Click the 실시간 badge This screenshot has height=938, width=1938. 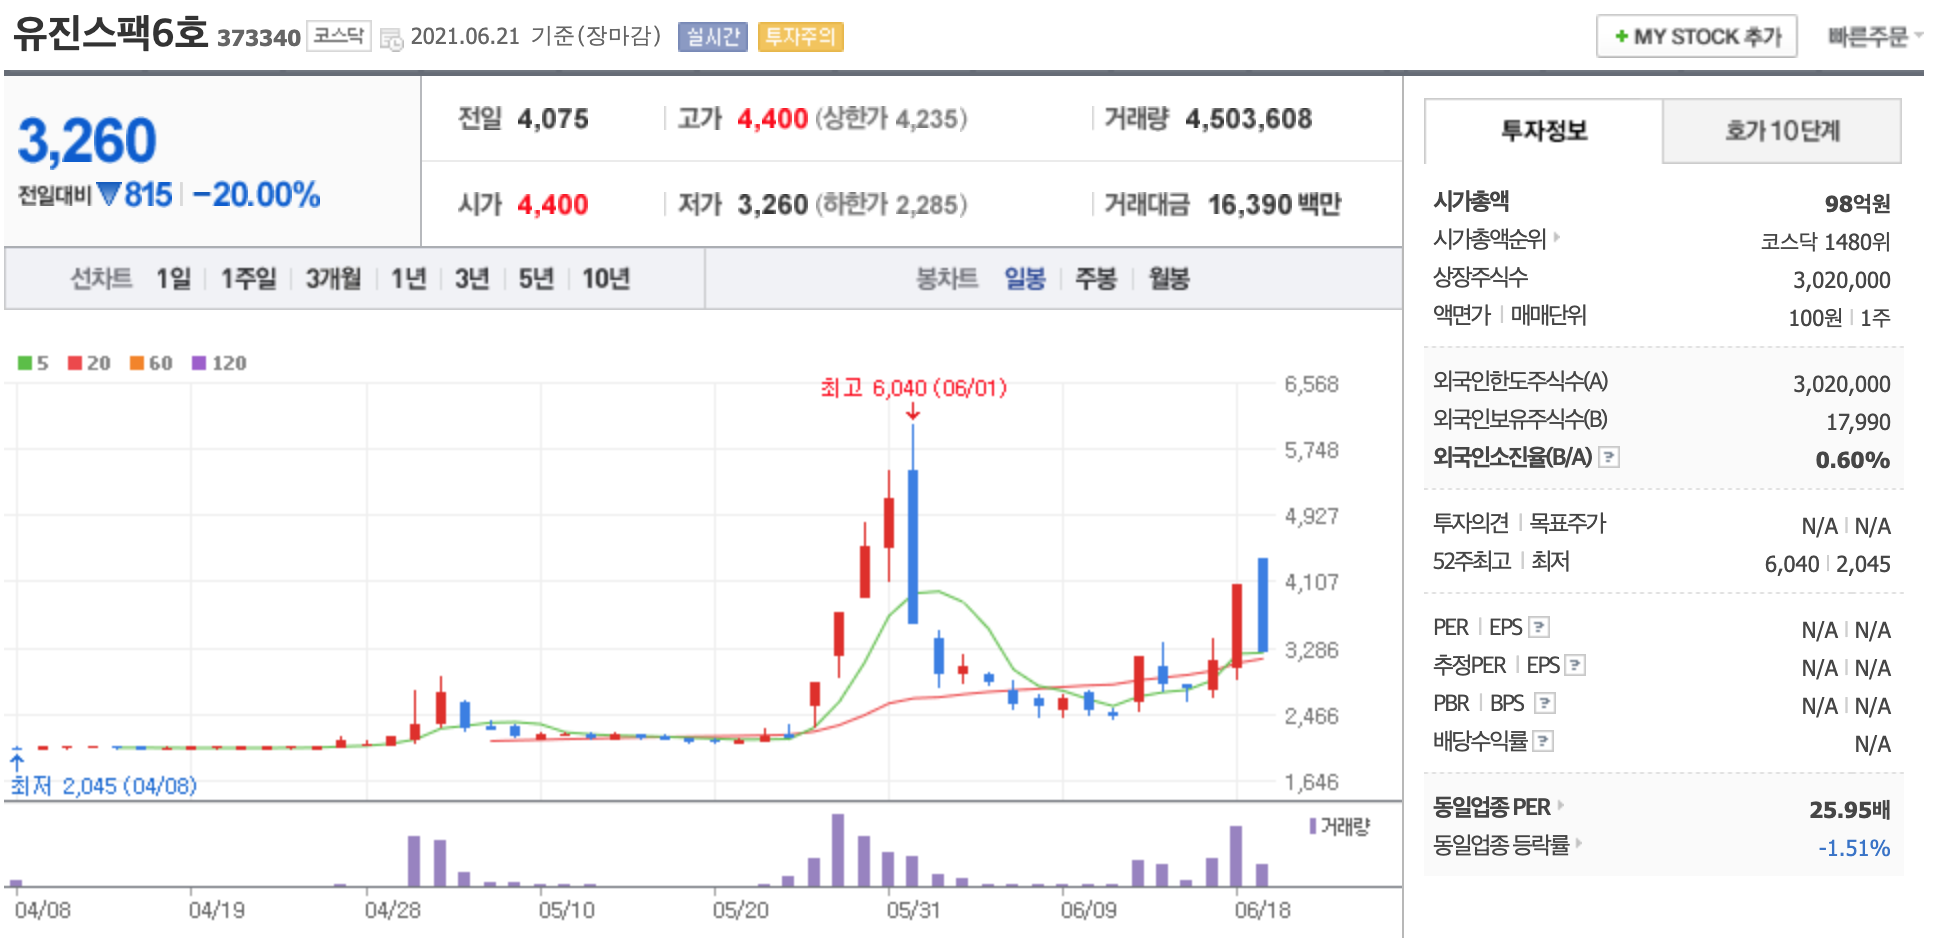713,37
